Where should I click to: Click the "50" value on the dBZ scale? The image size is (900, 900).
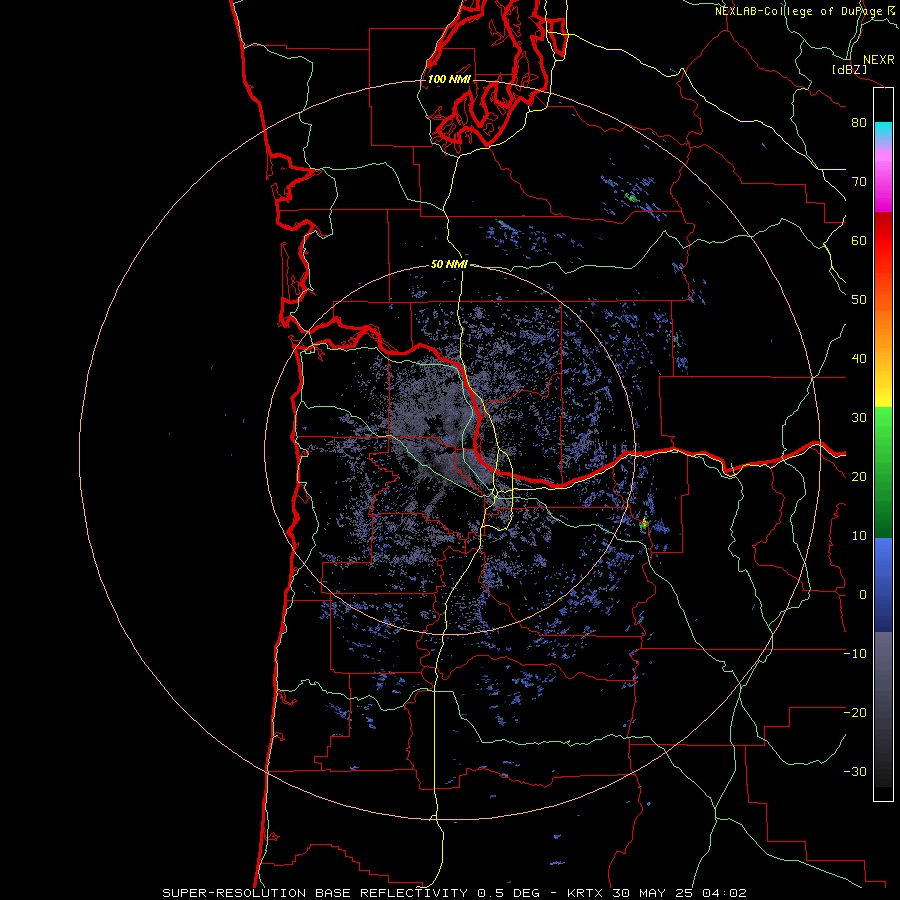[859, 300]
